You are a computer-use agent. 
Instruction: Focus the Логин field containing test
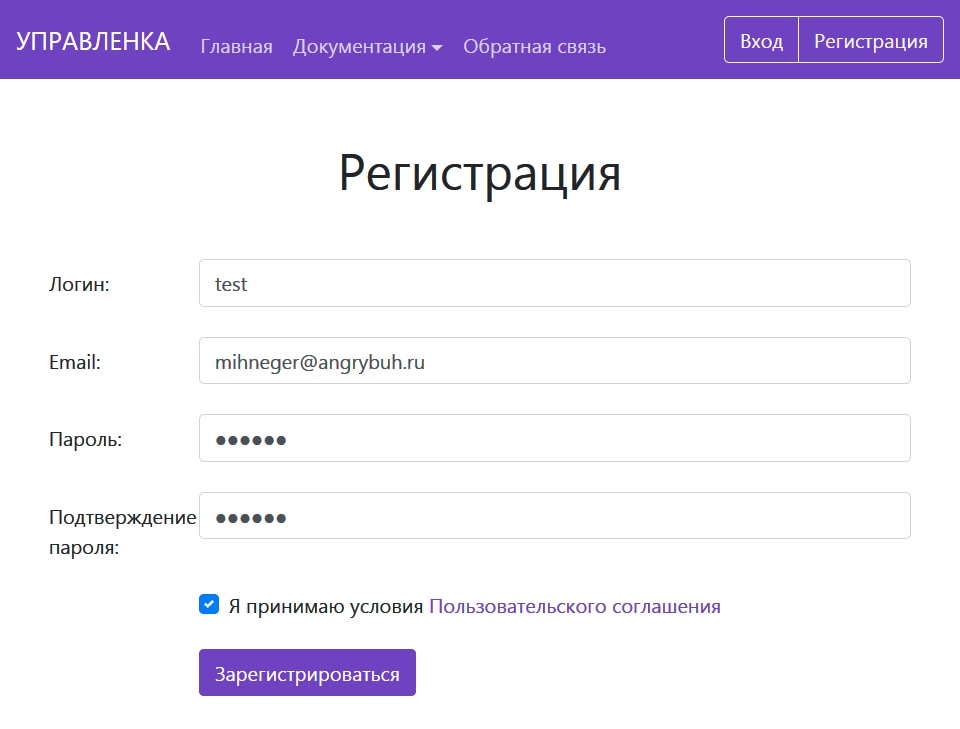[554, 284]
